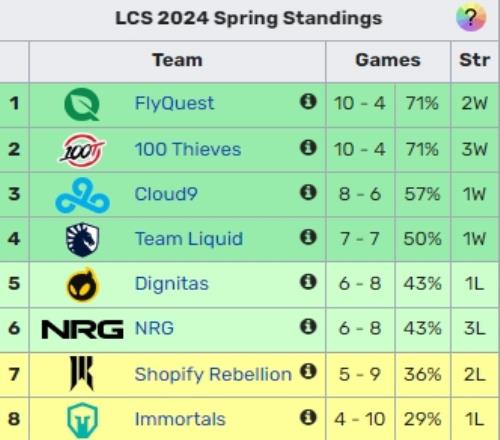This screenshot has height=440, width=500.
Task: Open the Team Liquid link
Action: (189, 239)
